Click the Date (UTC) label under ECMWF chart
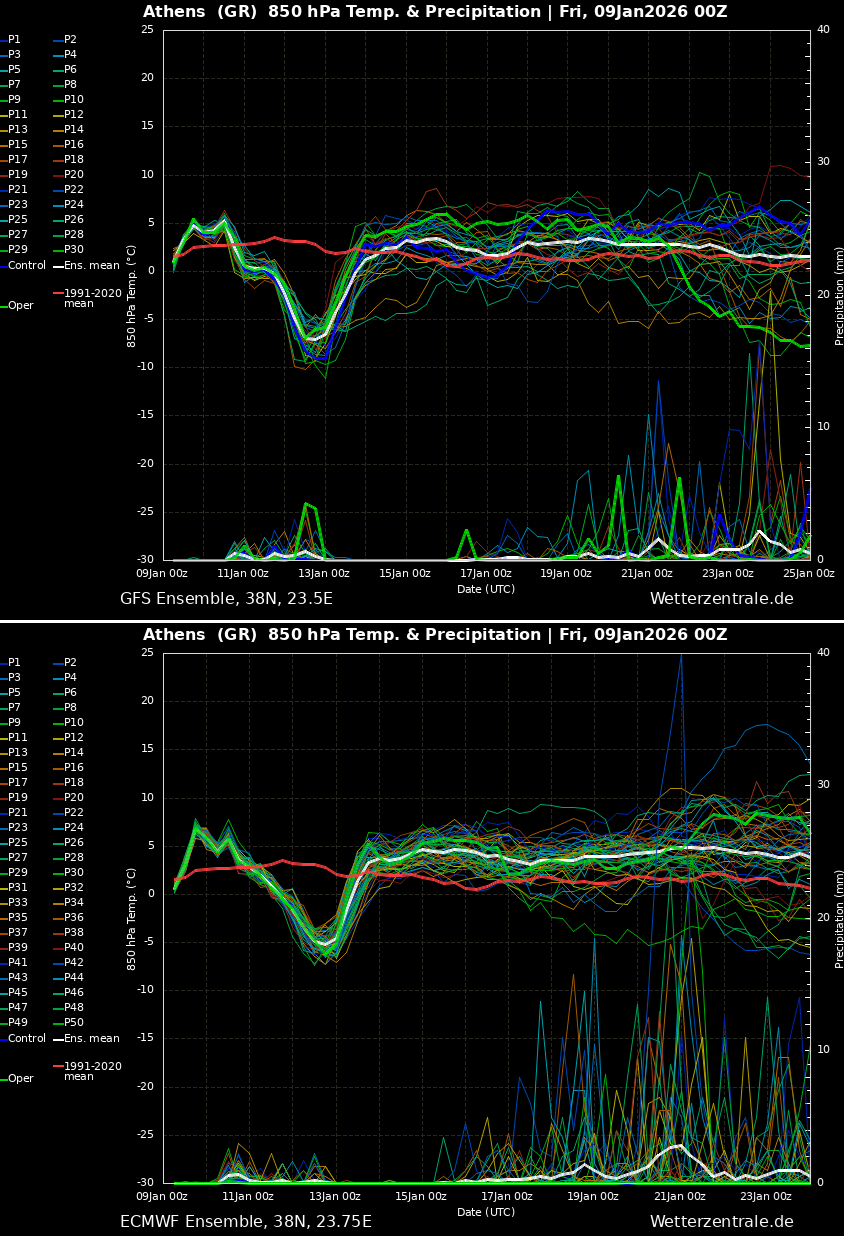This screenshot has width=844, height=1236. click(x=486, y=1212)
